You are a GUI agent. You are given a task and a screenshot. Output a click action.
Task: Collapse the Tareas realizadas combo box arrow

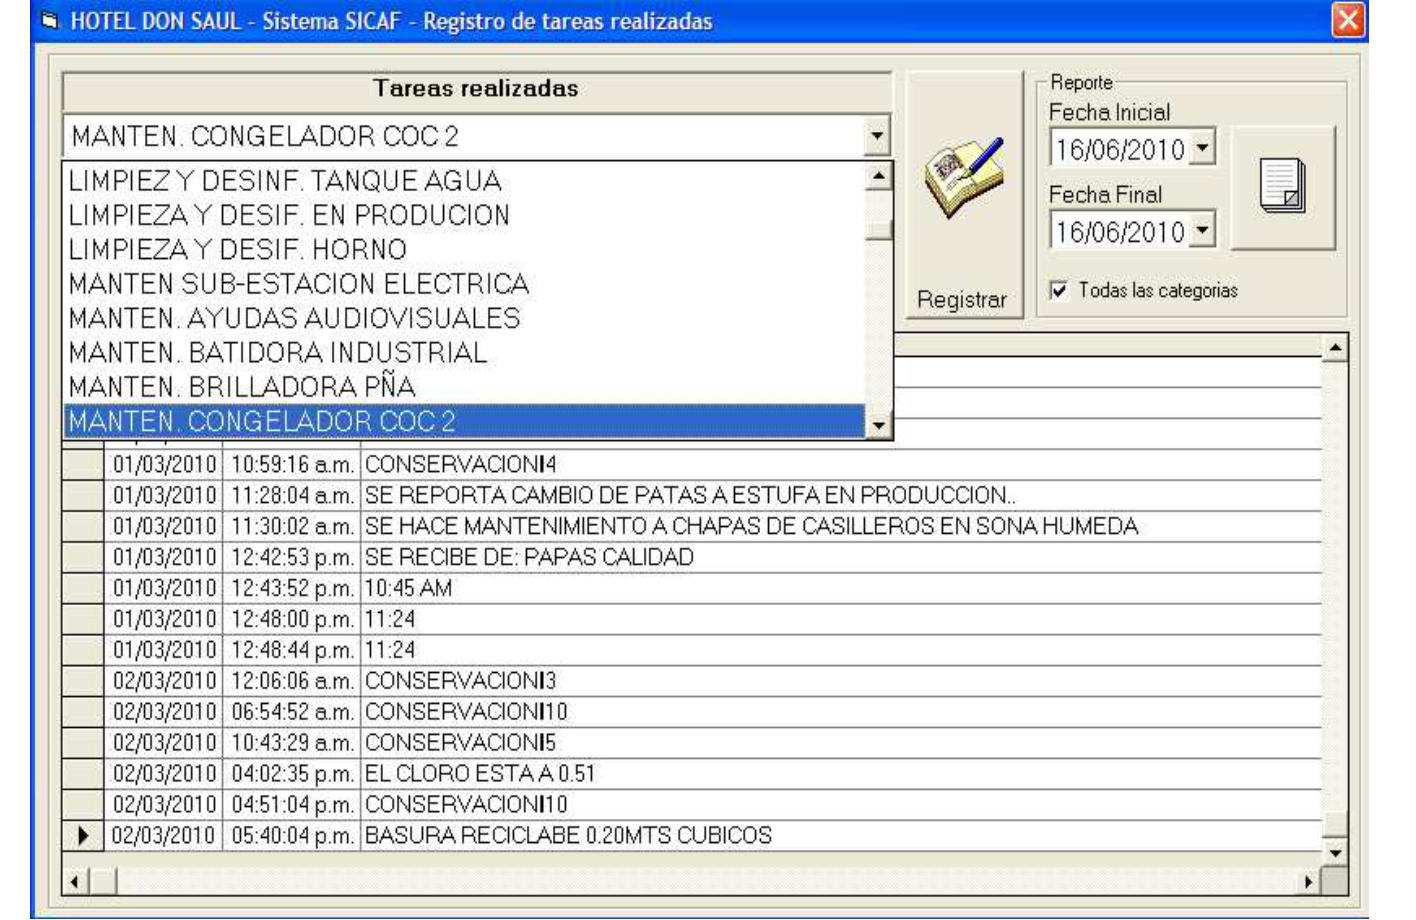coord(877,136)
